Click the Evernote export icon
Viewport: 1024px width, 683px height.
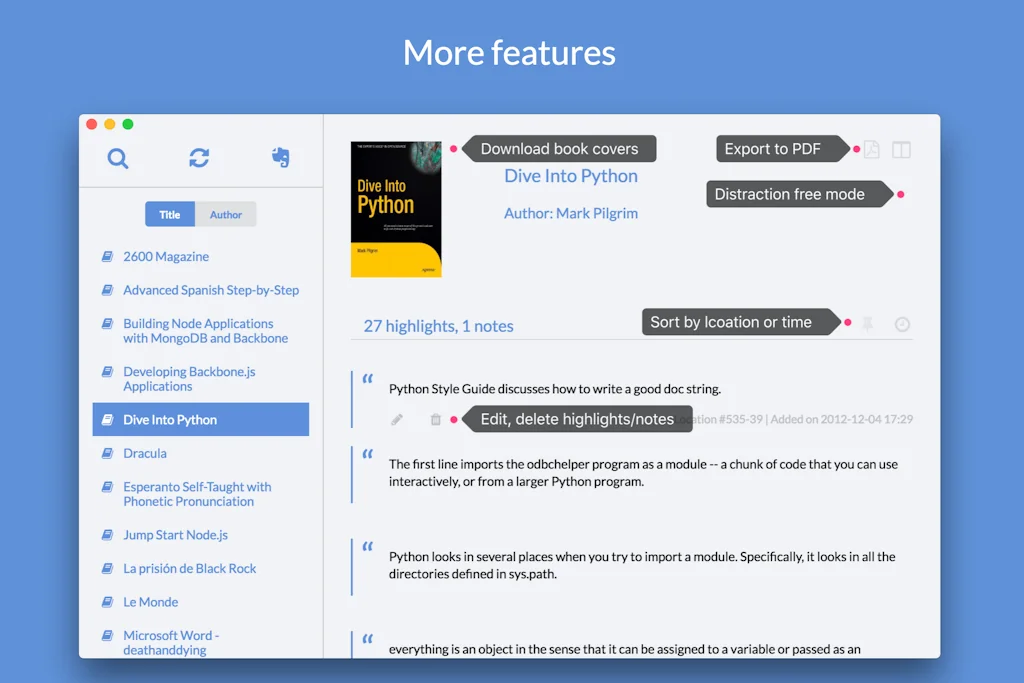280,158
